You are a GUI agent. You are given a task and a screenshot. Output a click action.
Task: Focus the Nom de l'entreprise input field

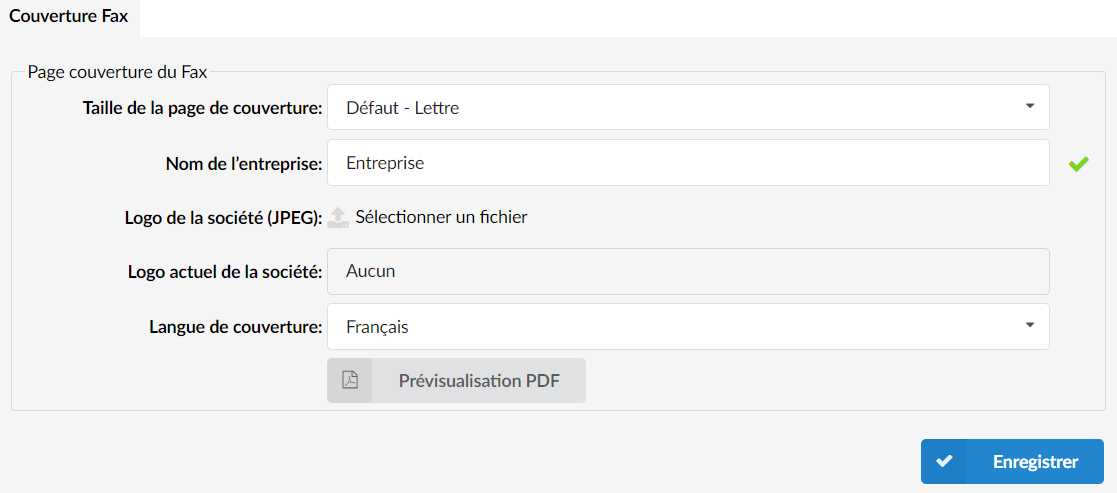(688, 162)
